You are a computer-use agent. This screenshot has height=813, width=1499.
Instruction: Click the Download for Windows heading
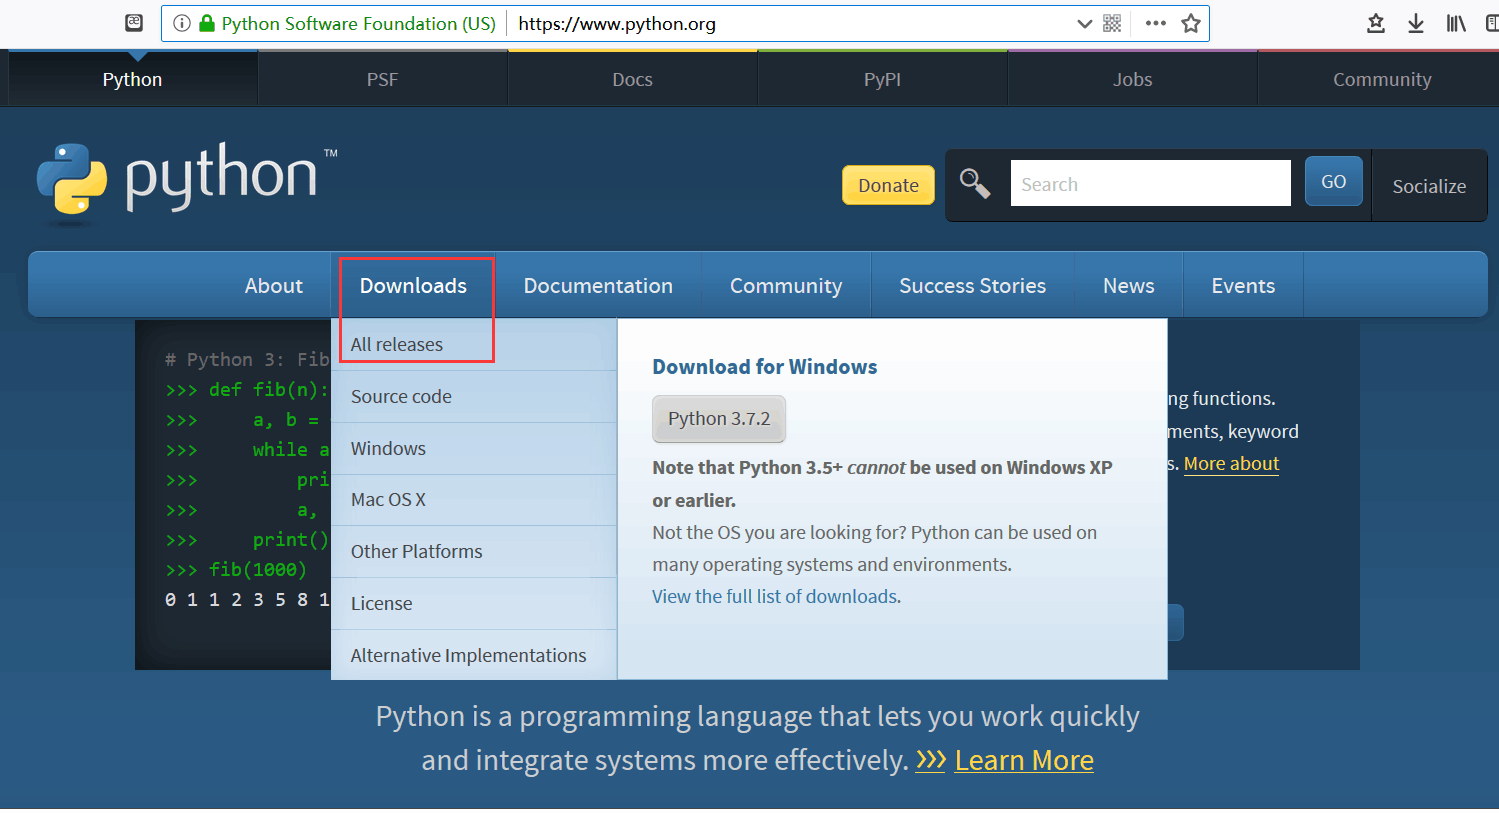pyautogui.click(x=764, y=367)
